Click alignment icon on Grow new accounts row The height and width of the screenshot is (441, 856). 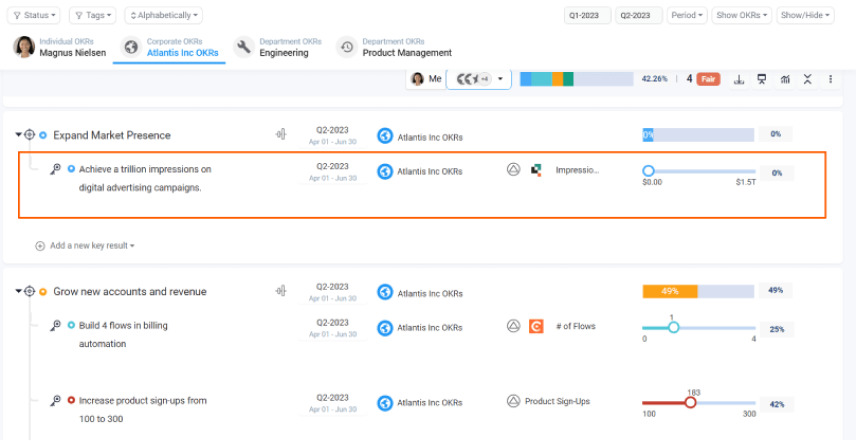(x=281, y=291)
